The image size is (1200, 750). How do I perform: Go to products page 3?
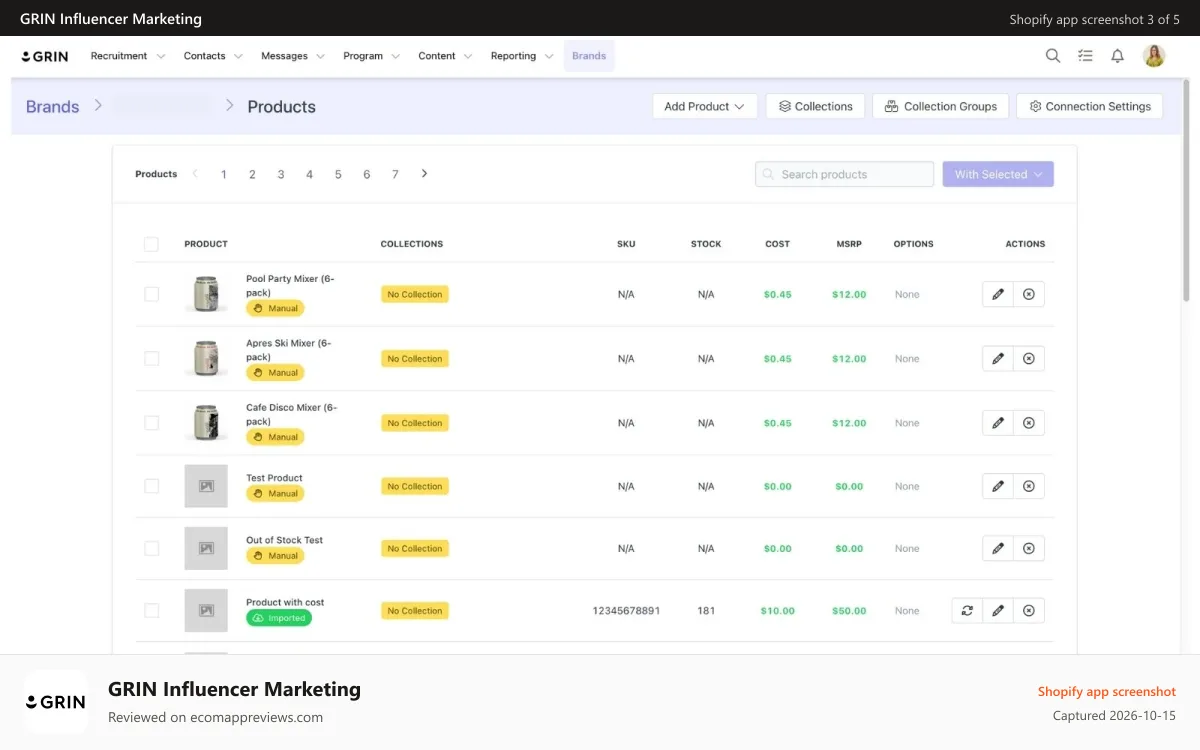click(281, 174)
